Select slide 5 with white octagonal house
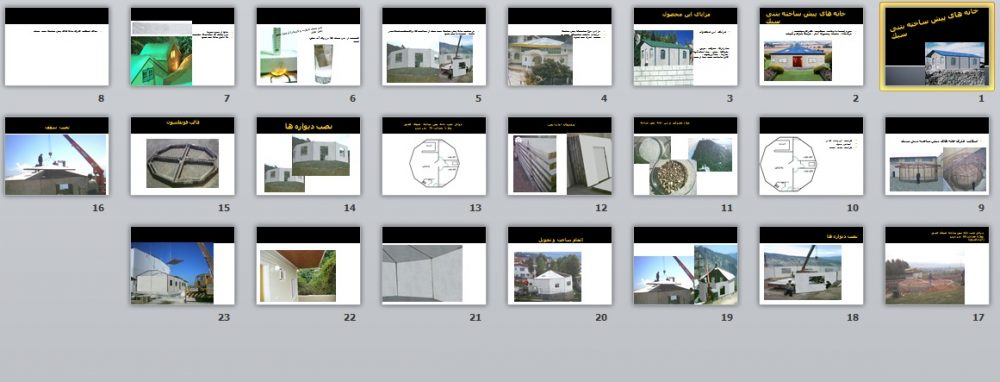Viewport: 1000px width, 382px height. (434, 47)
